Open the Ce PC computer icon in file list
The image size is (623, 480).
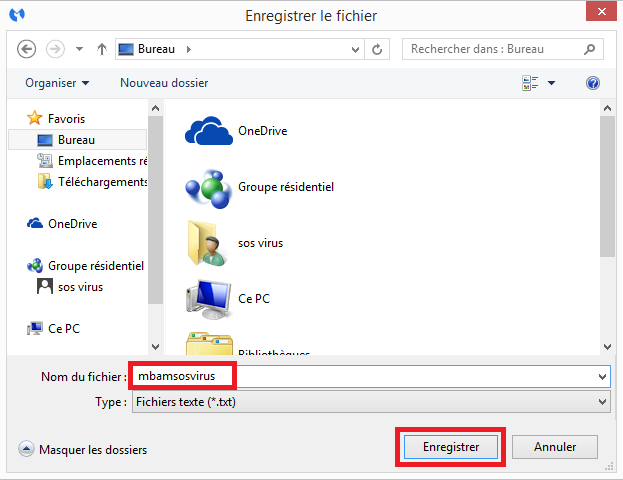[x=208, y=298]
